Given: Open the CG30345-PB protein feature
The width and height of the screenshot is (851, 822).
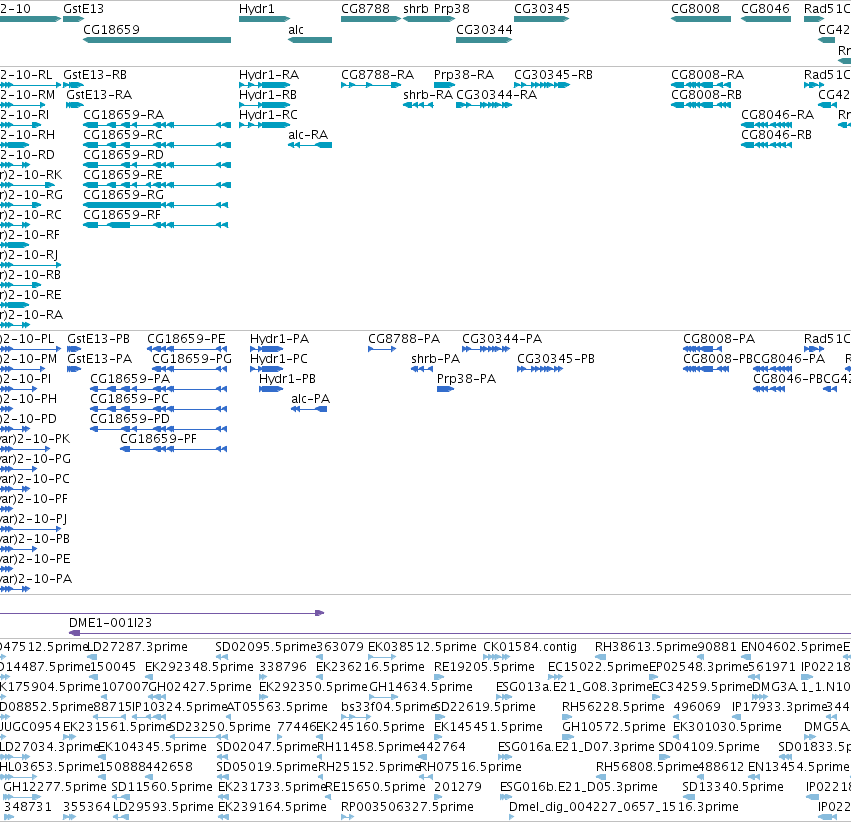Looking at the screenshot, I should point(539,369).
